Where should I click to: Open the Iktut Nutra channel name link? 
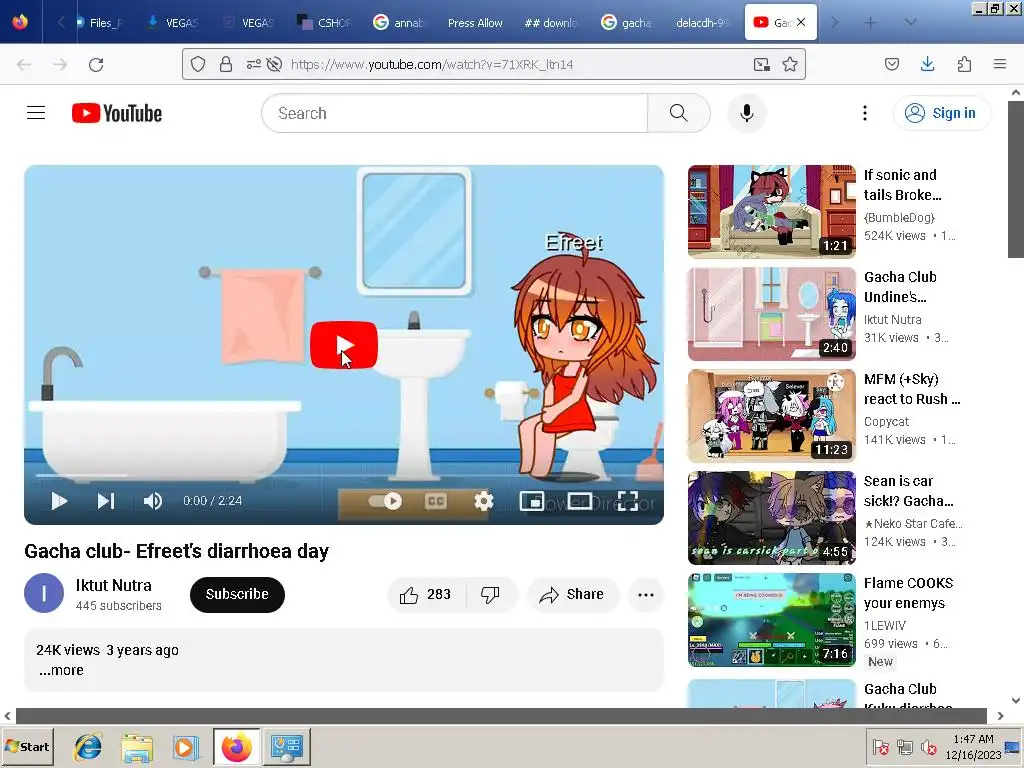pos(114,585)
